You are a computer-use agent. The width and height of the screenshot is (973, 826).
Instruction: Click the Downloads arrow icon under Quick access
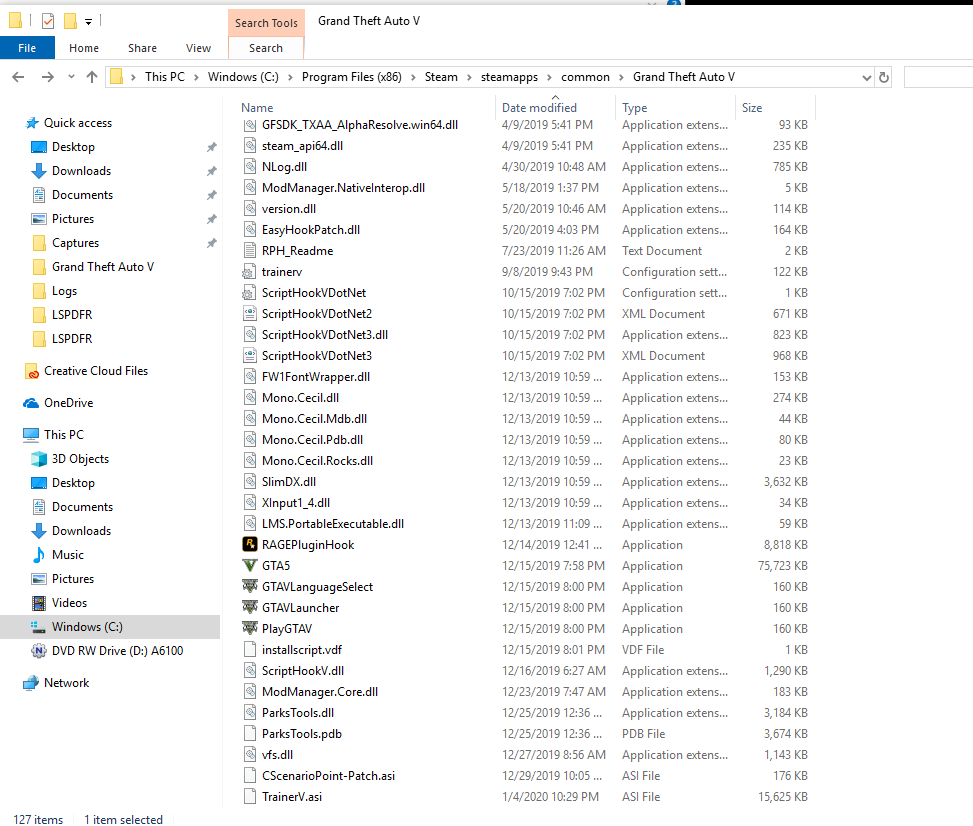(38, 171)
